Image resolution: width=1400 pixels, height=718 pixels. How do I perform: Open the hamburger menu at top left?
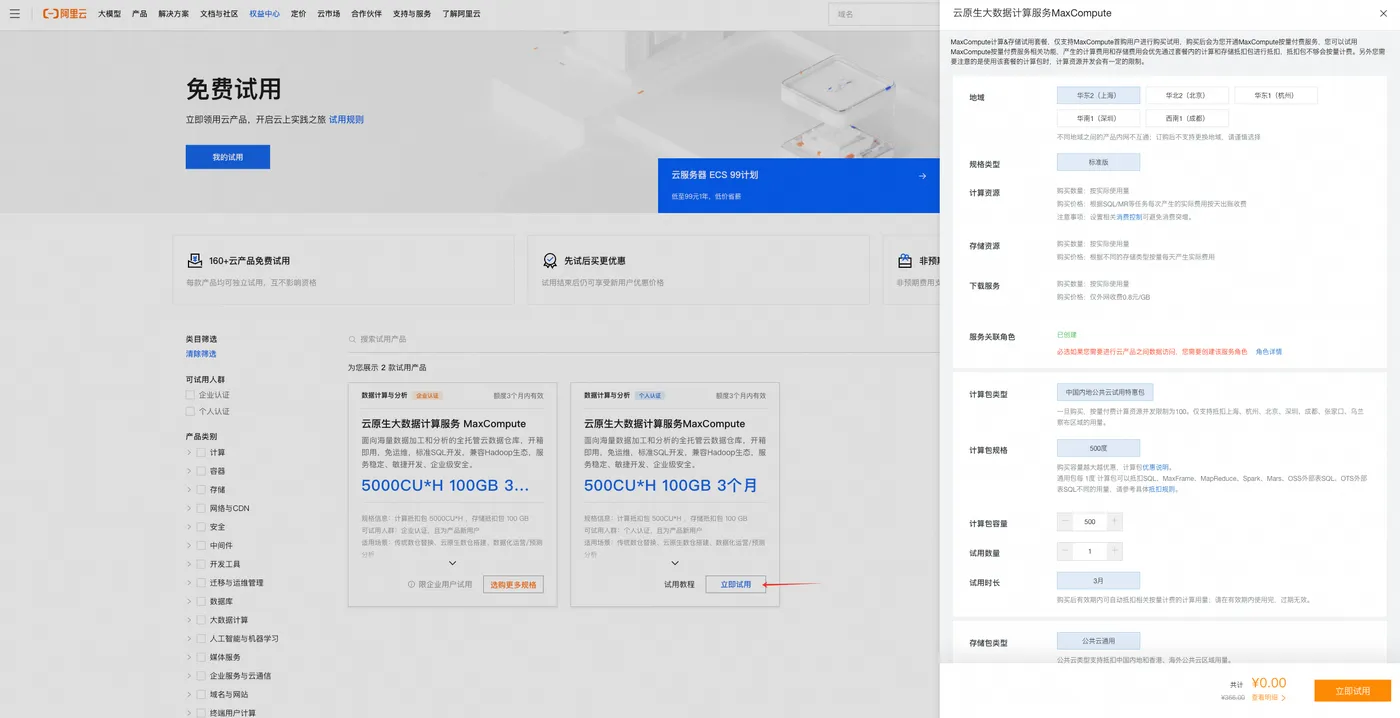[x=14, y=14]
